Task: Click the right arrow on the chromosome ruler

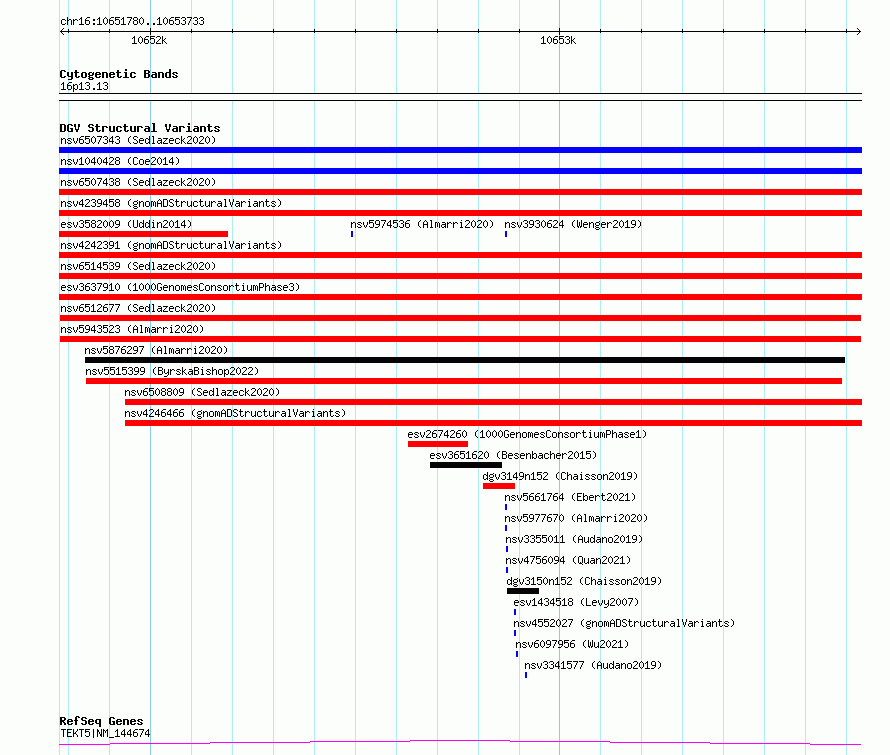Action: pos(858,32)
